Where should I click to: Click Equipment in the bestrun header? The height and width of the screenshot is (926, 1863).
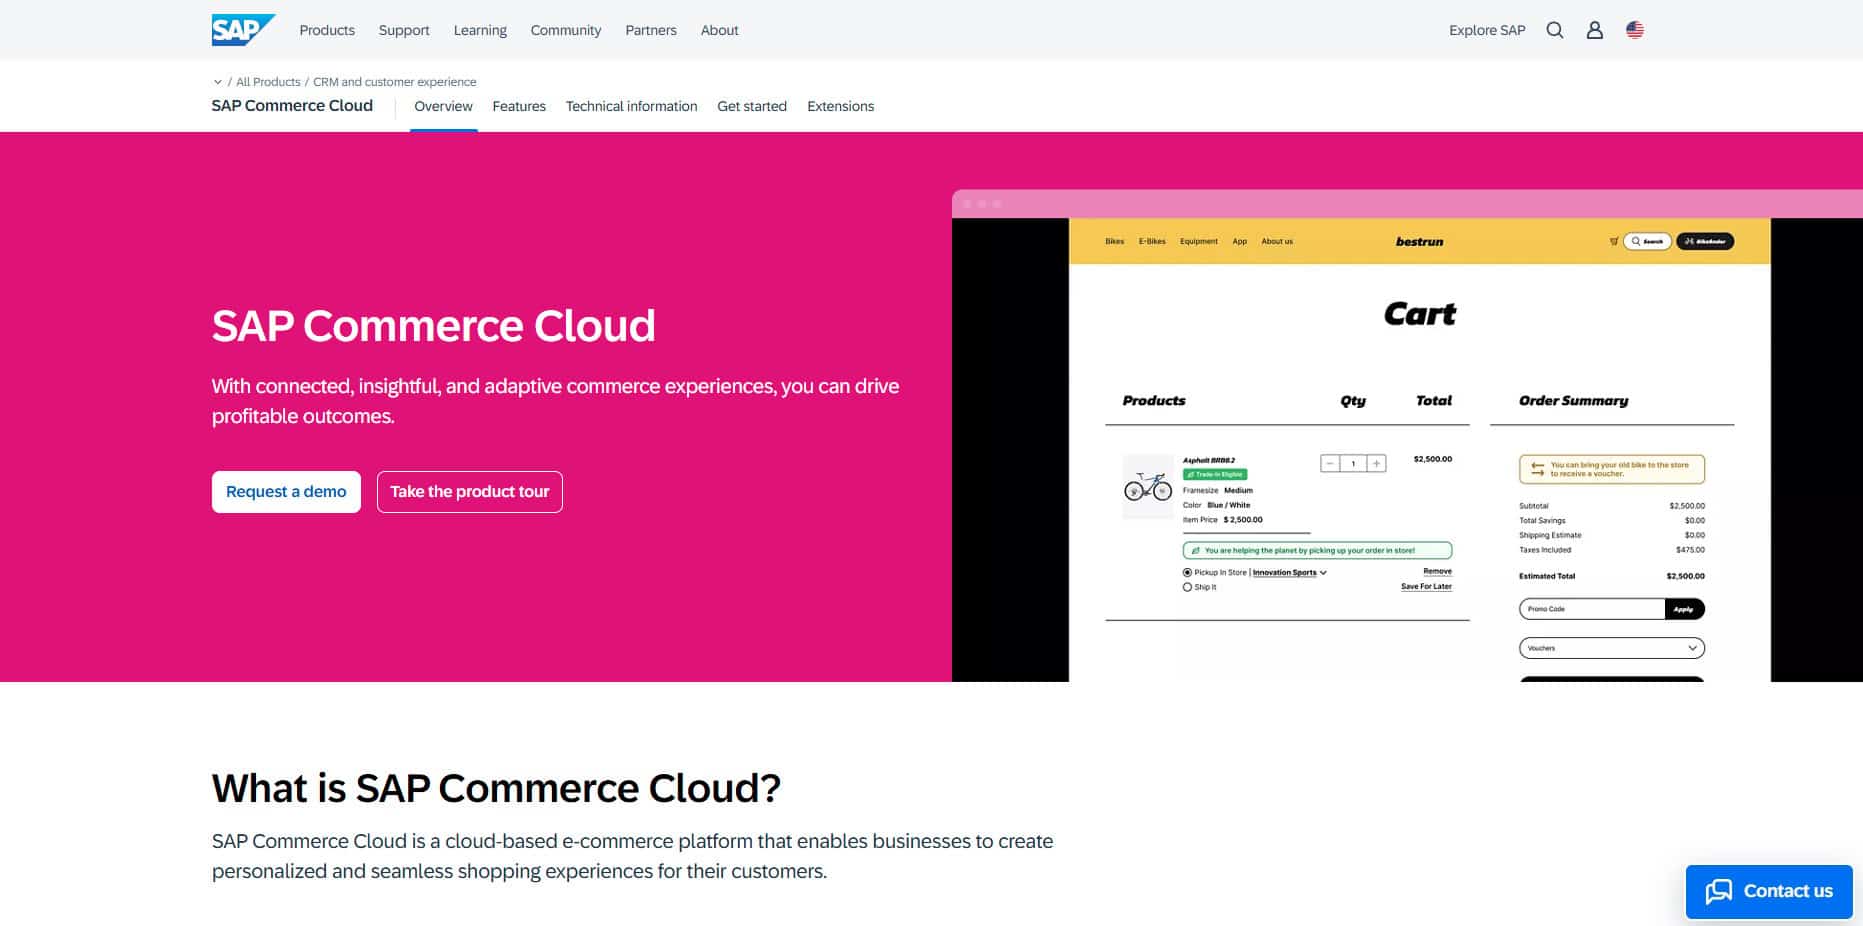coord(1199,241)
